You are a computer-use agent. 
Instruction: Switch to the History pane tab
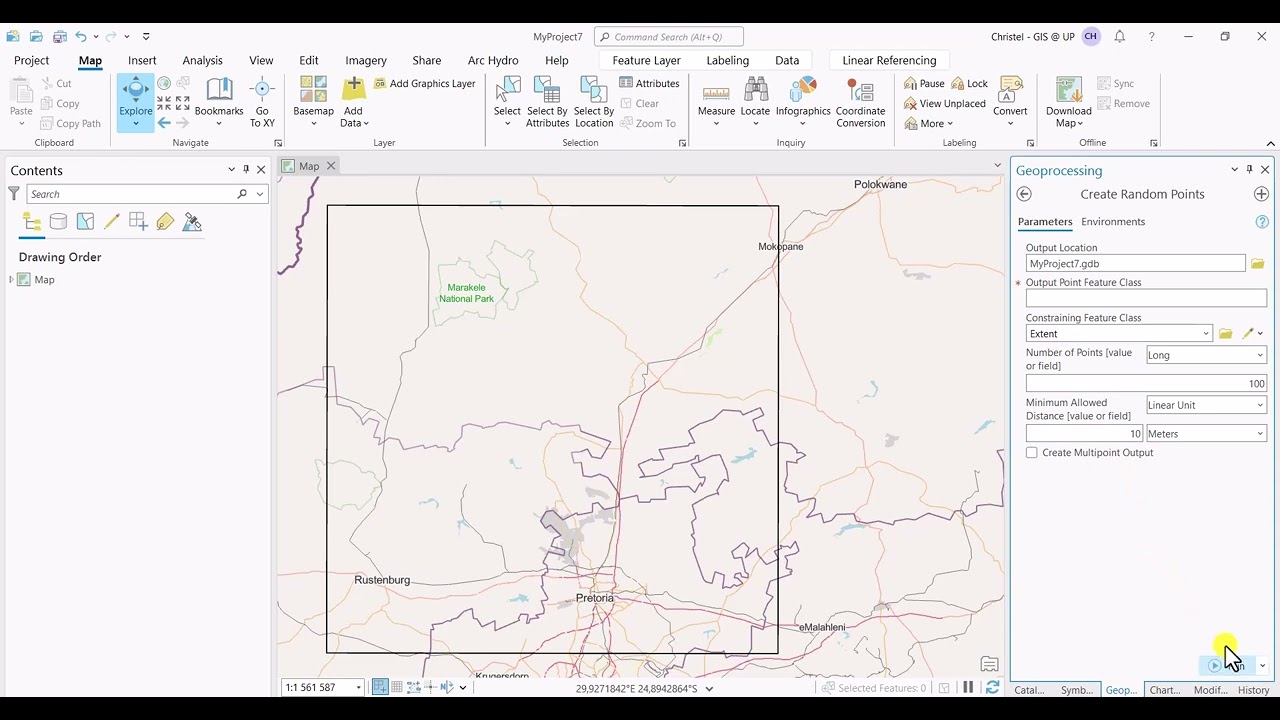pos(1253,690)
